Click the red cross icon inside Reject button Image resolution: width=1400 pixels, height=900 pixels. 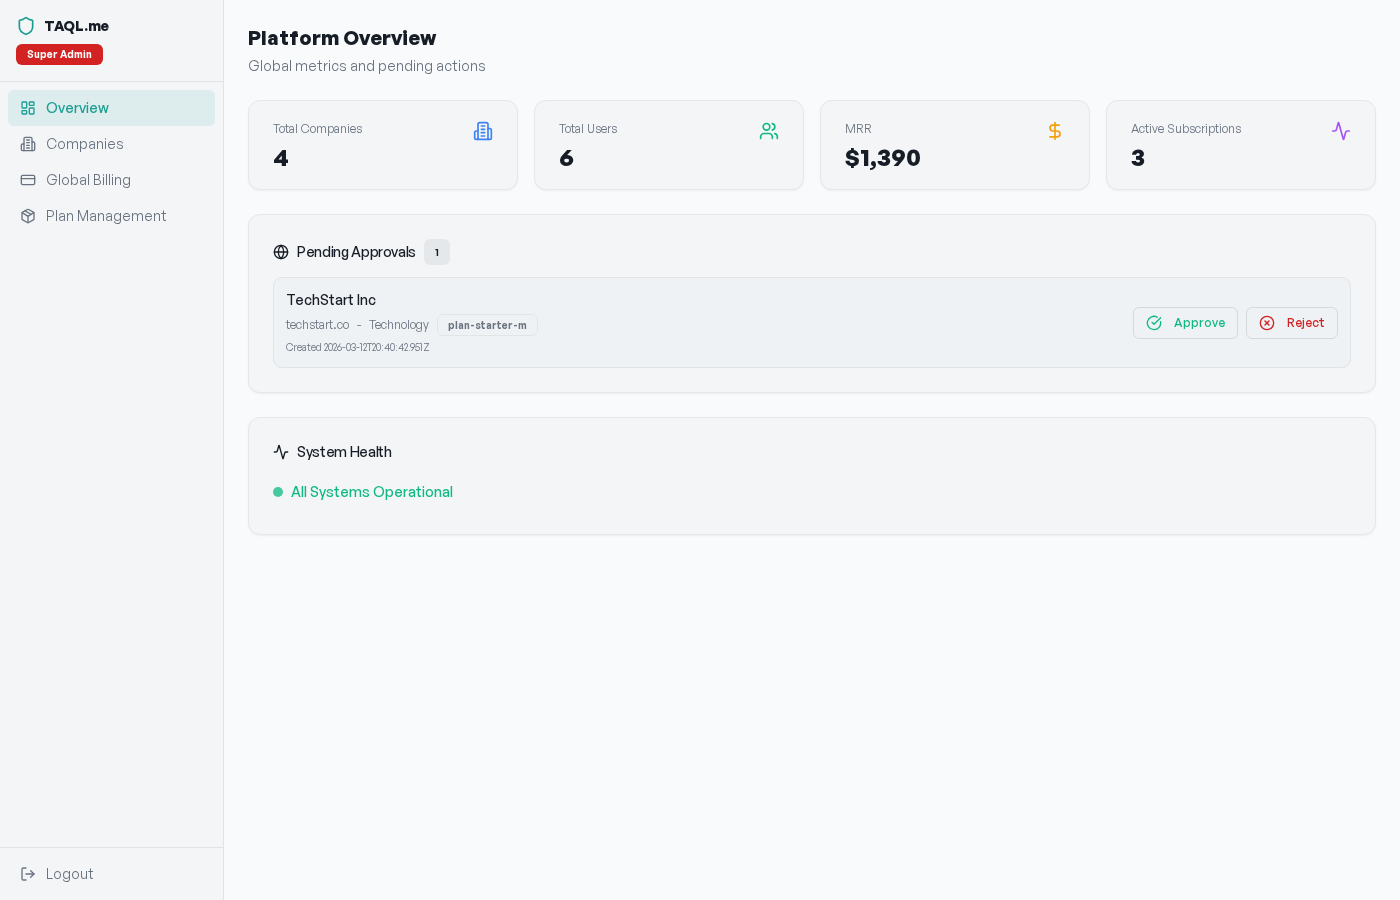coord(1267,323)
